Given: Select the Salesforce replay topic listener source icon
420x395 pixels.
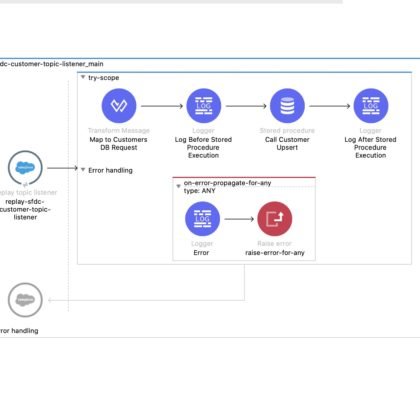Looking at the screenshot, I should point(25,168).
